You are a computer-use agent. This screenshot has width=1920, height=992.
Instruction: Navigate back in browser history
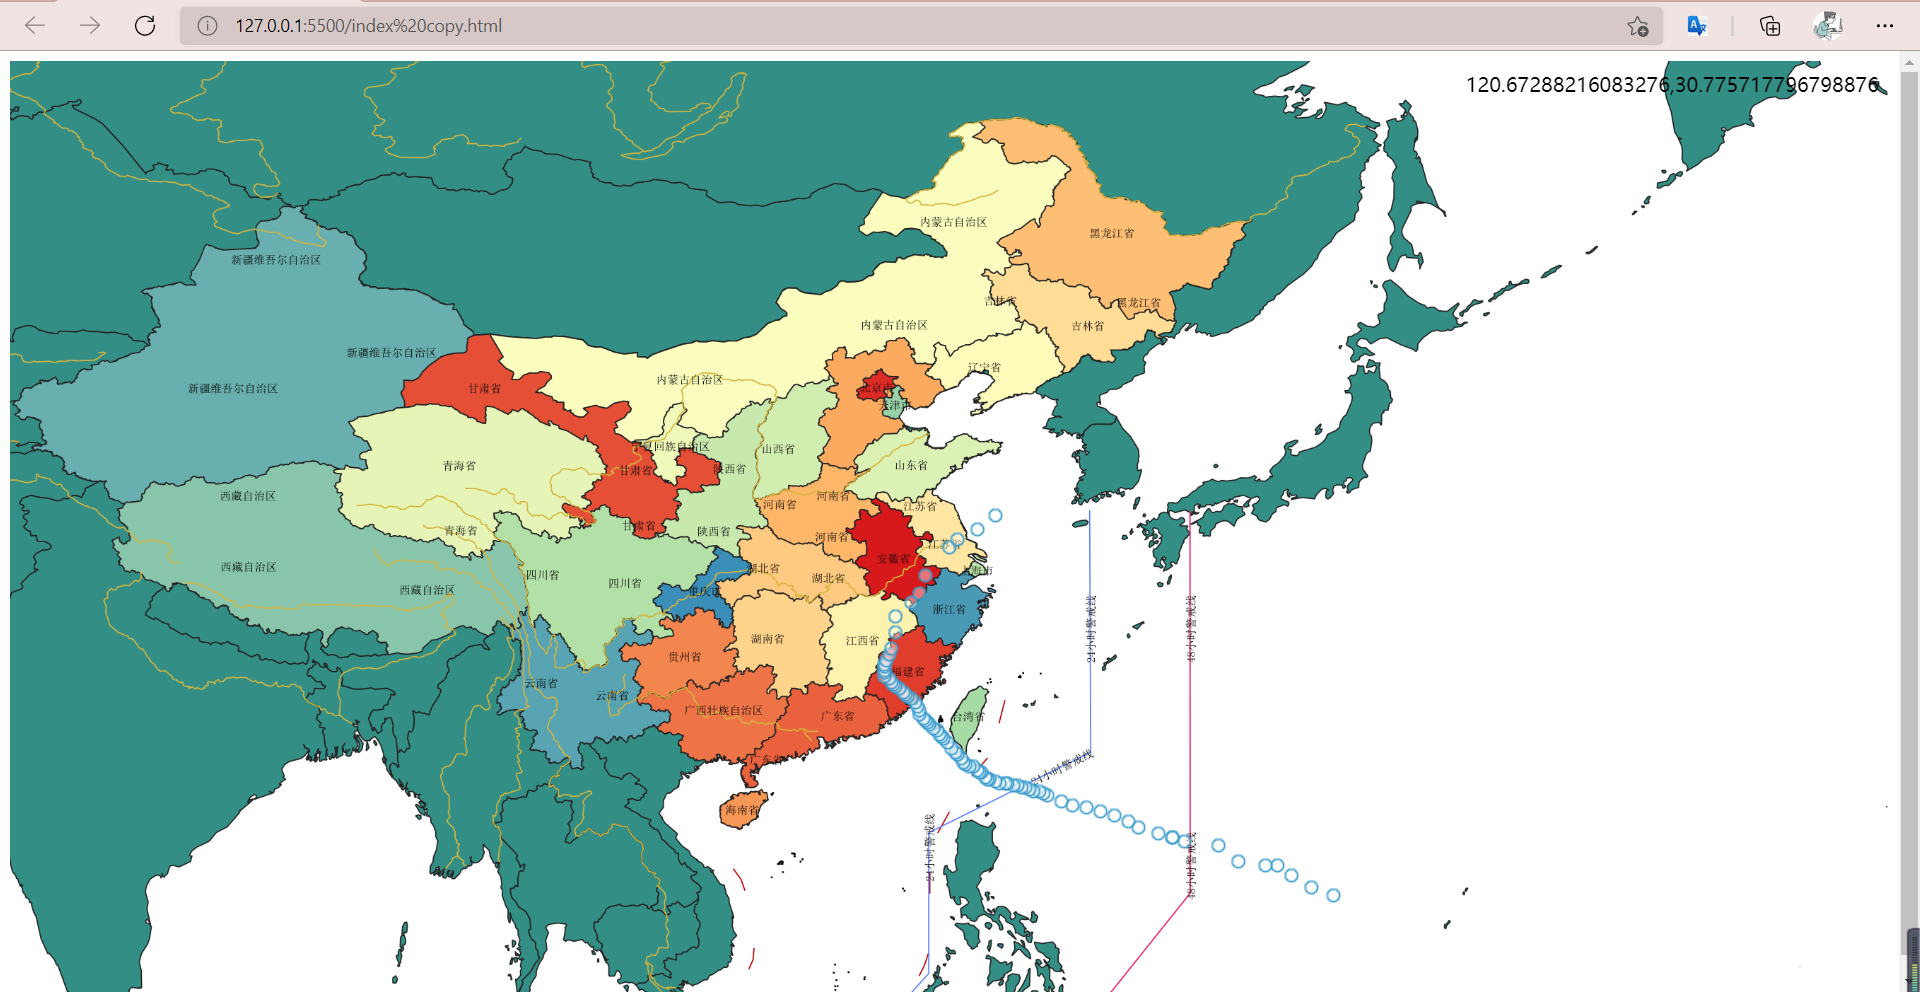click(35, 26)
